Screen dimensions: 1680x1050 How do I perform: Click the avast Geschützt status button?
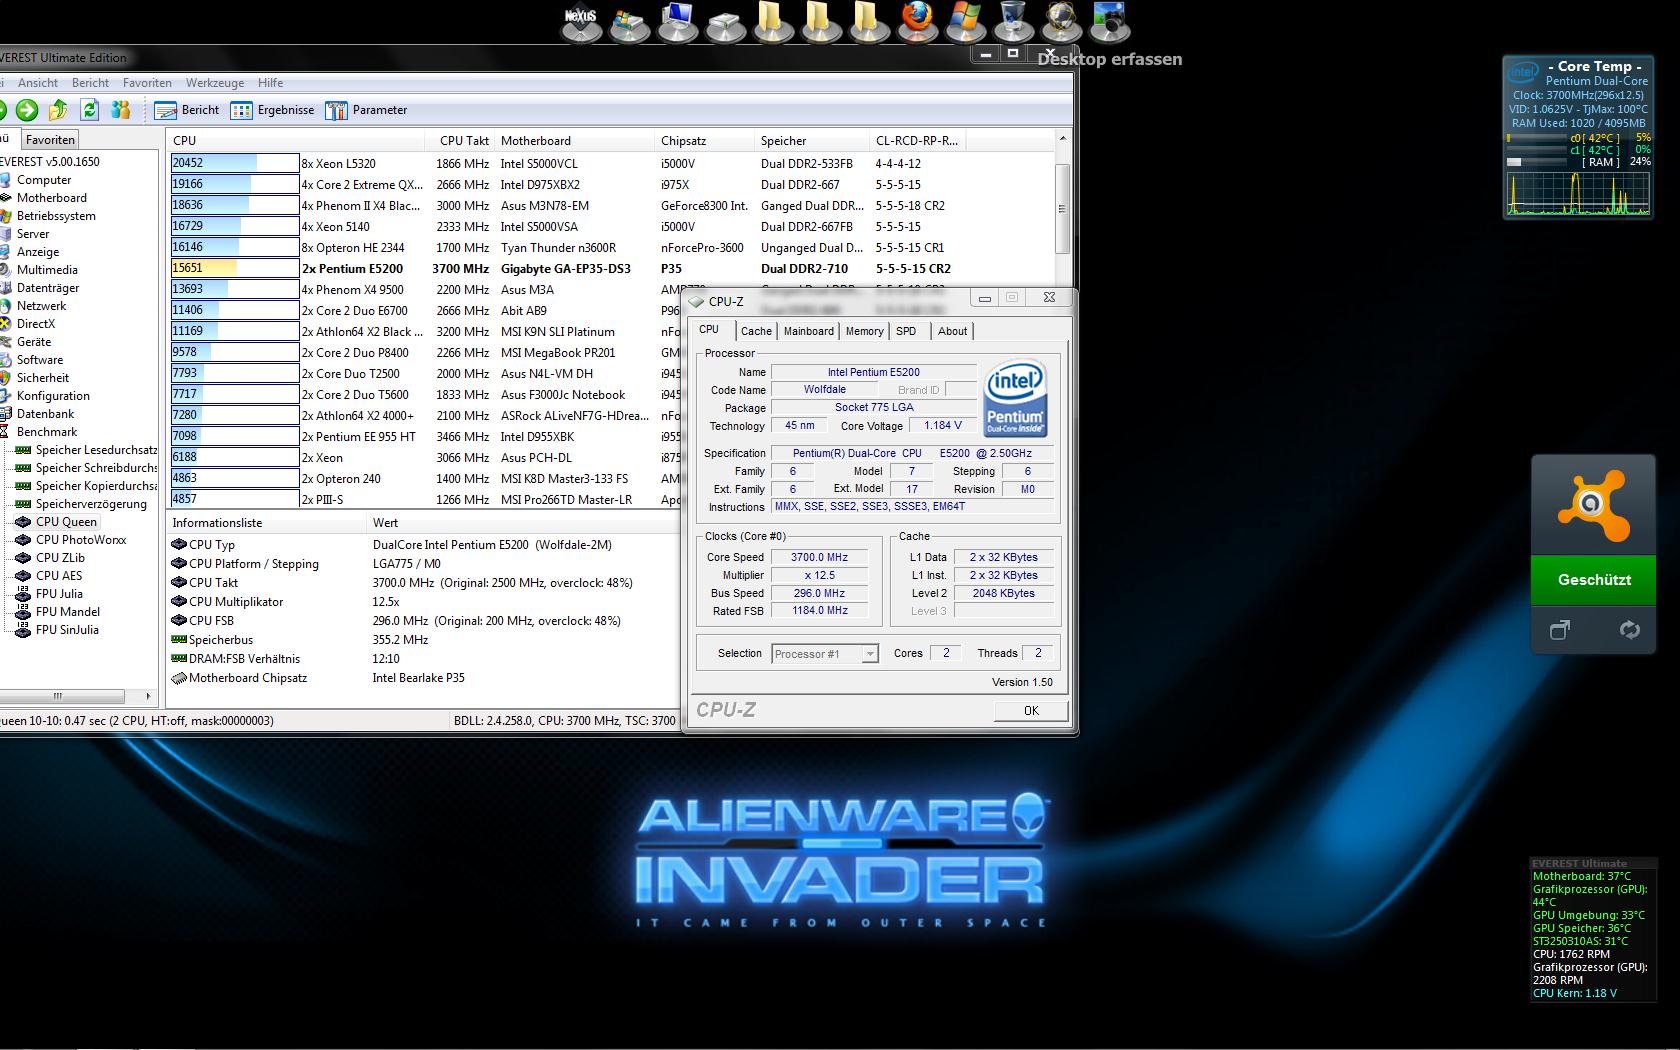(1593, 580)
